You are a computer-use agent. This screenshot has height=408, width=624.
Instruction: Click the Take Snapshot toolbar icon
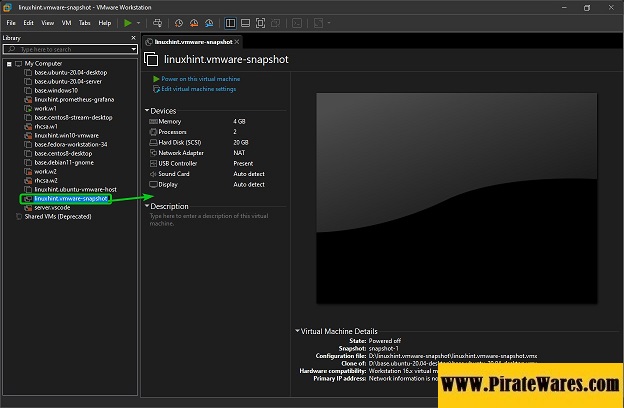[x=178, y=22]
